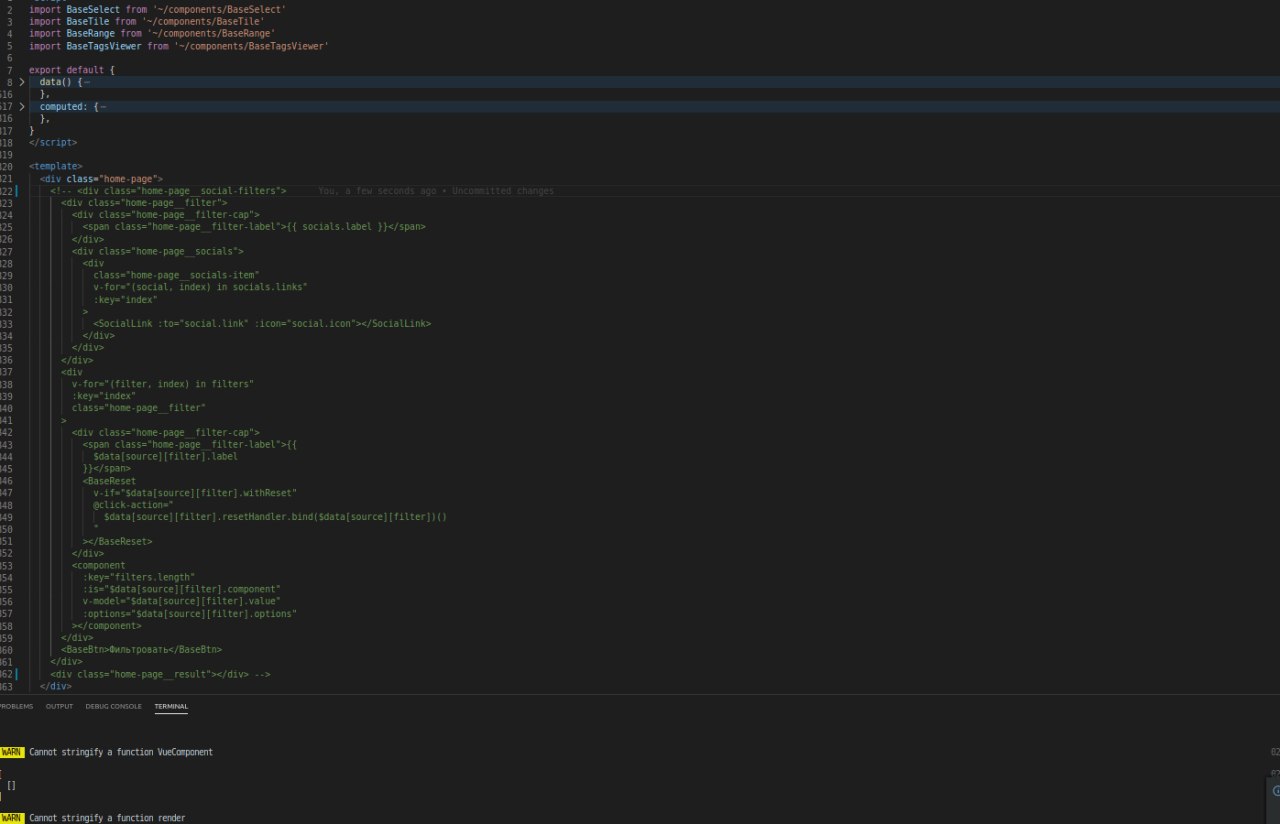This screenshot has height=824, width=1280.
Task: Click the home-page__socials div line
Action: [158, 251]
